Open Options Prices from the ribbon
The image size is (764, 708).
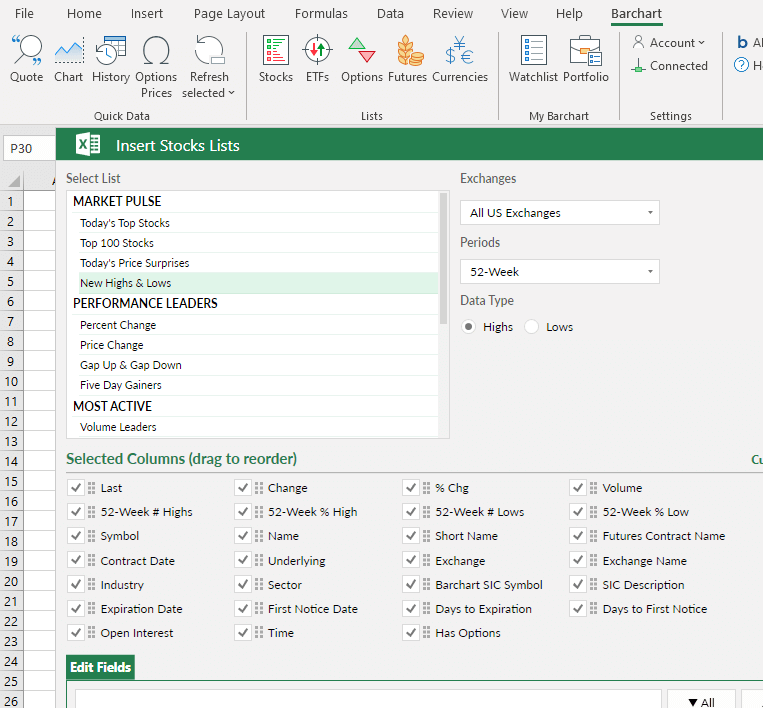pyautogui.click(x=156, y=66)
